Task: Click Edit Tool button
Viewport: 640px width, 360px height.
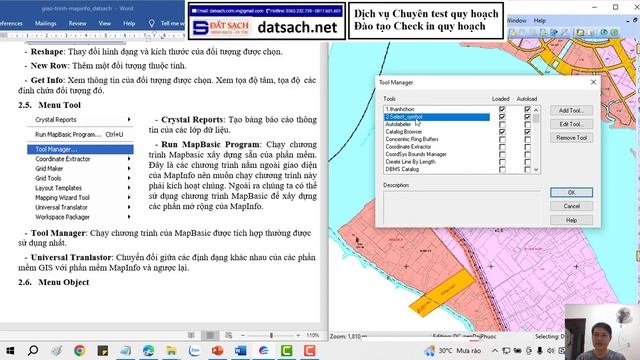Action: [571, 124]
